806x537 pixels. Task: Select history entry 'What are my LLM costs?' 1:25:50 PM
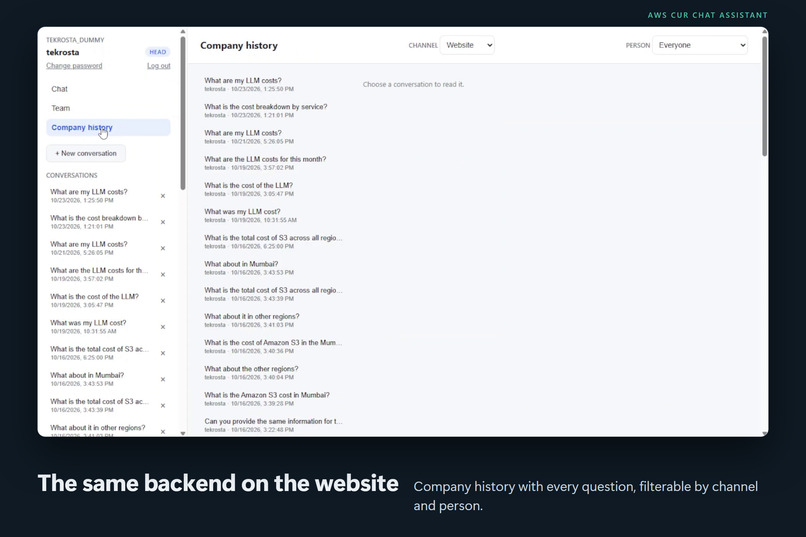point(273,84)
